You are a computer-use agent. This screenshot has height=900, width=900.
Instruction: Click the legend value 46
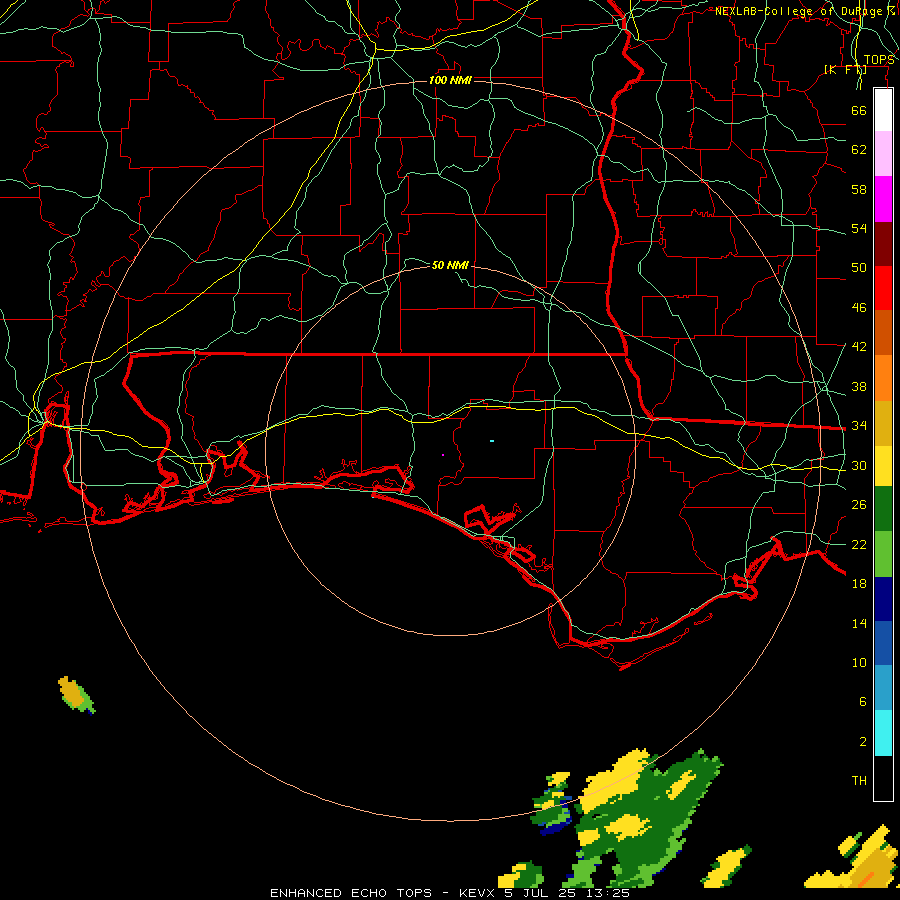[x=859, y=308]
